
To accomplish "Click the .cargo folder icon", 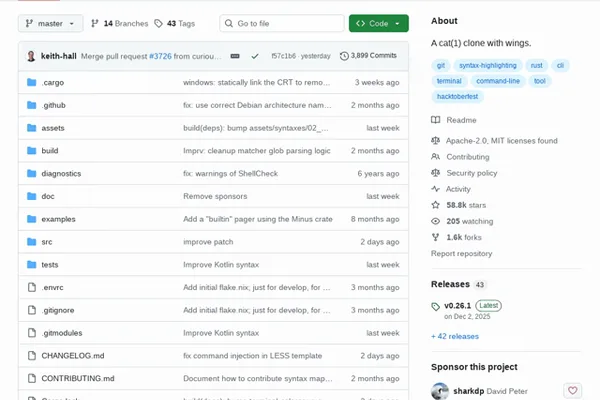I will [x=31, y=82].
